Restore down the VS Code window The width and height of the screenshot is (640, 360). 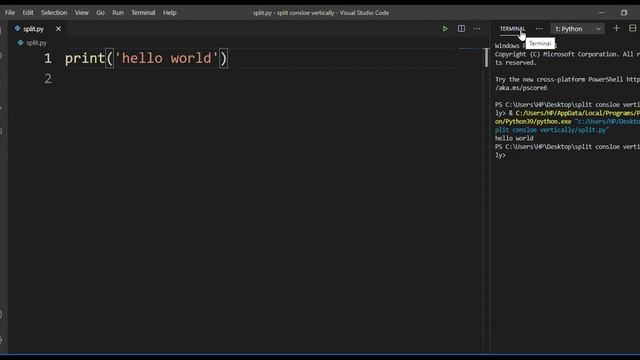click(x=624, y=13)
